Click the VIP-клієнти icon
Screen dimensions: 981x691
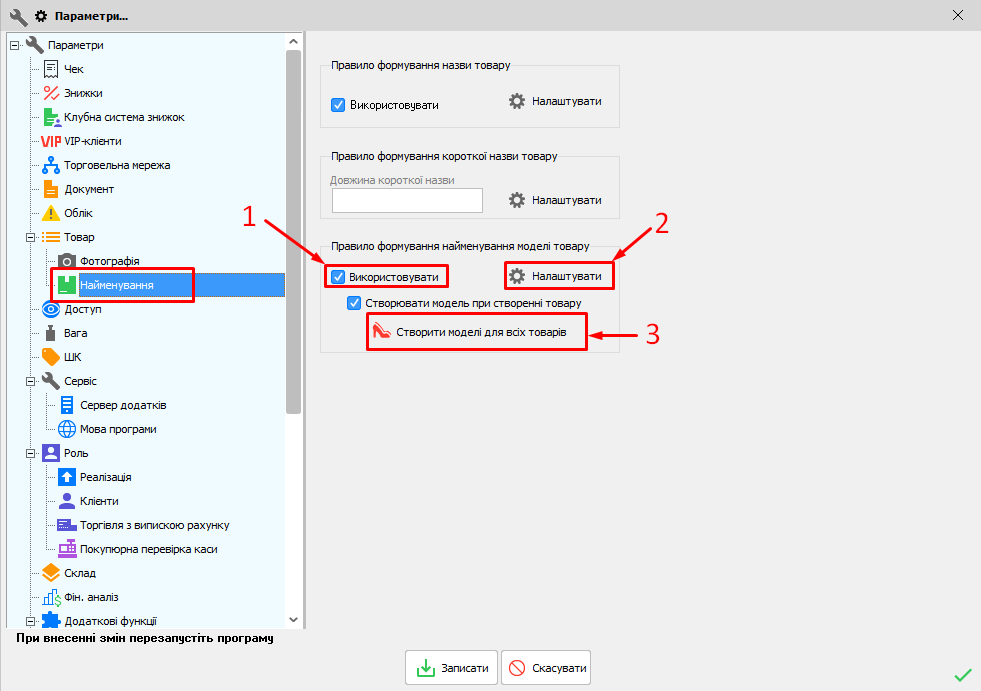click(x=51, y=141)
